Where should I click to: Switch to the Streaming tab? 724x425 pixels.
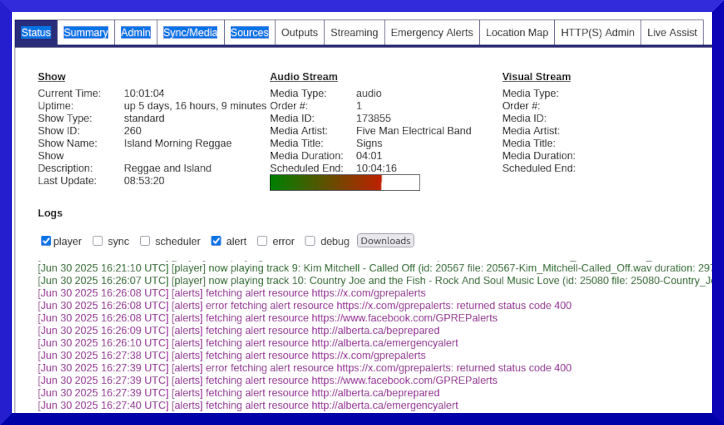[x=353, y=33]
